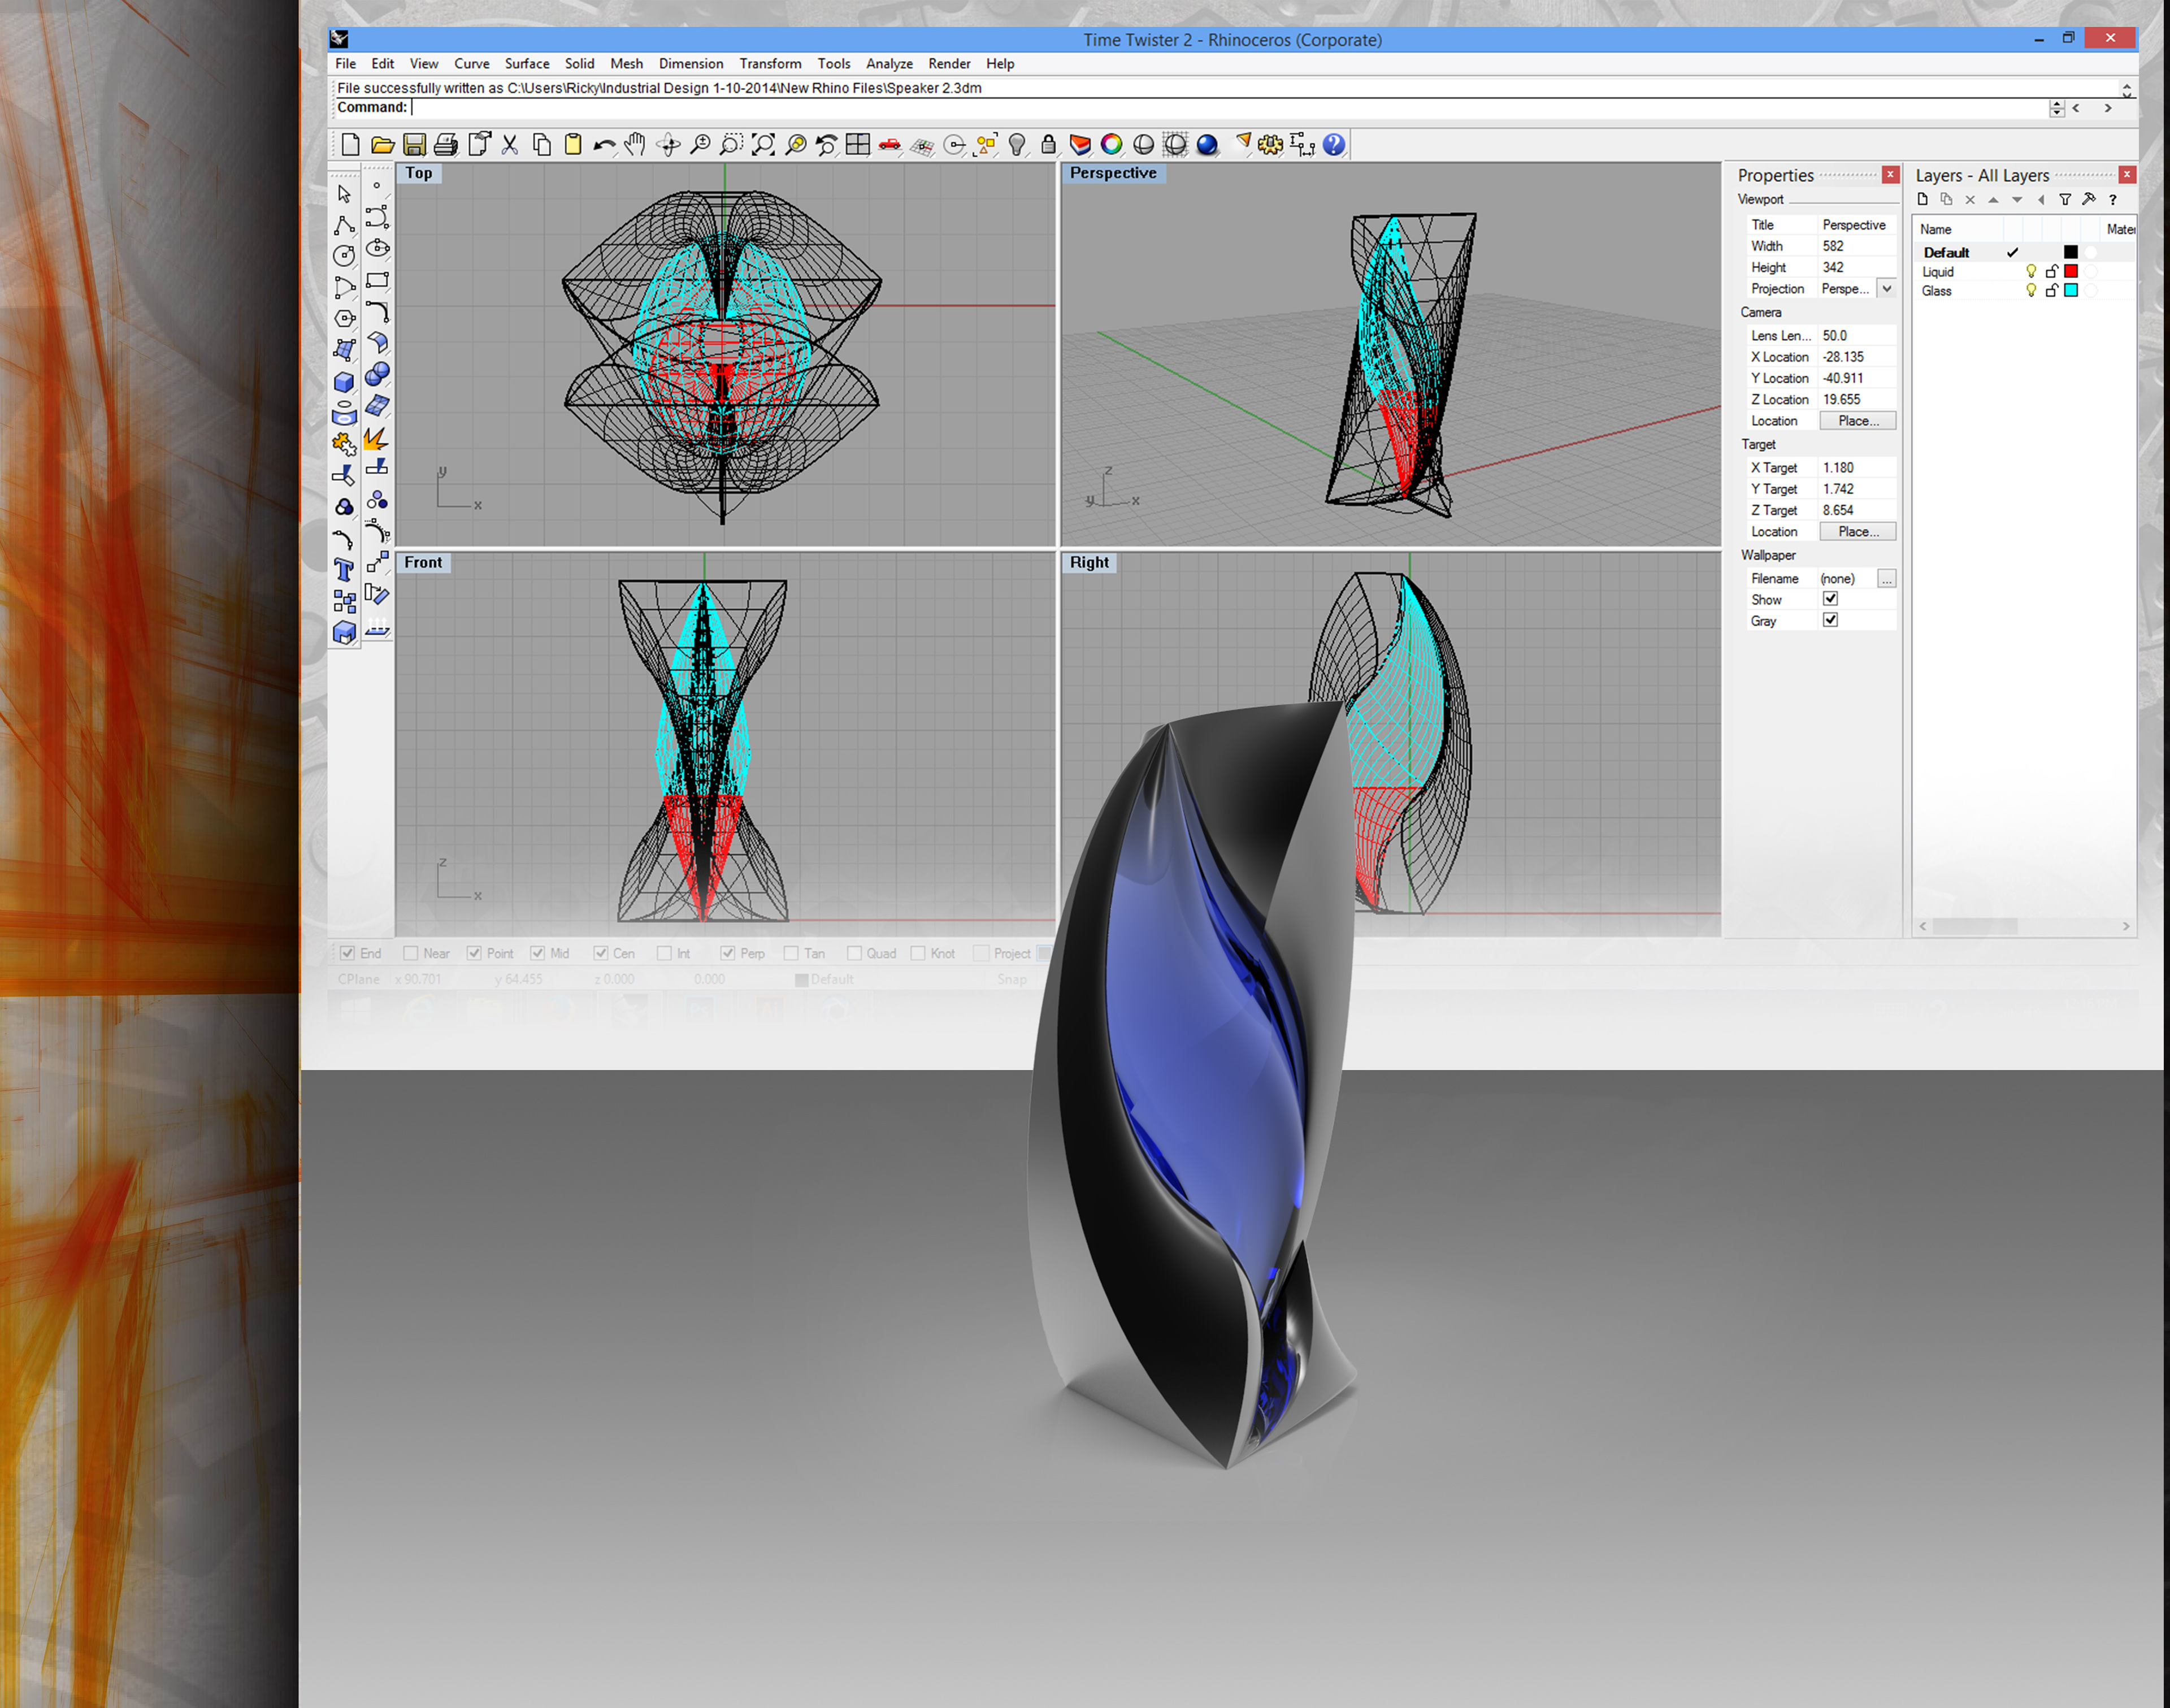Open the Render menu
Image resolution: width=2170 pixels, height=1708 pixels.
[949, 63]
